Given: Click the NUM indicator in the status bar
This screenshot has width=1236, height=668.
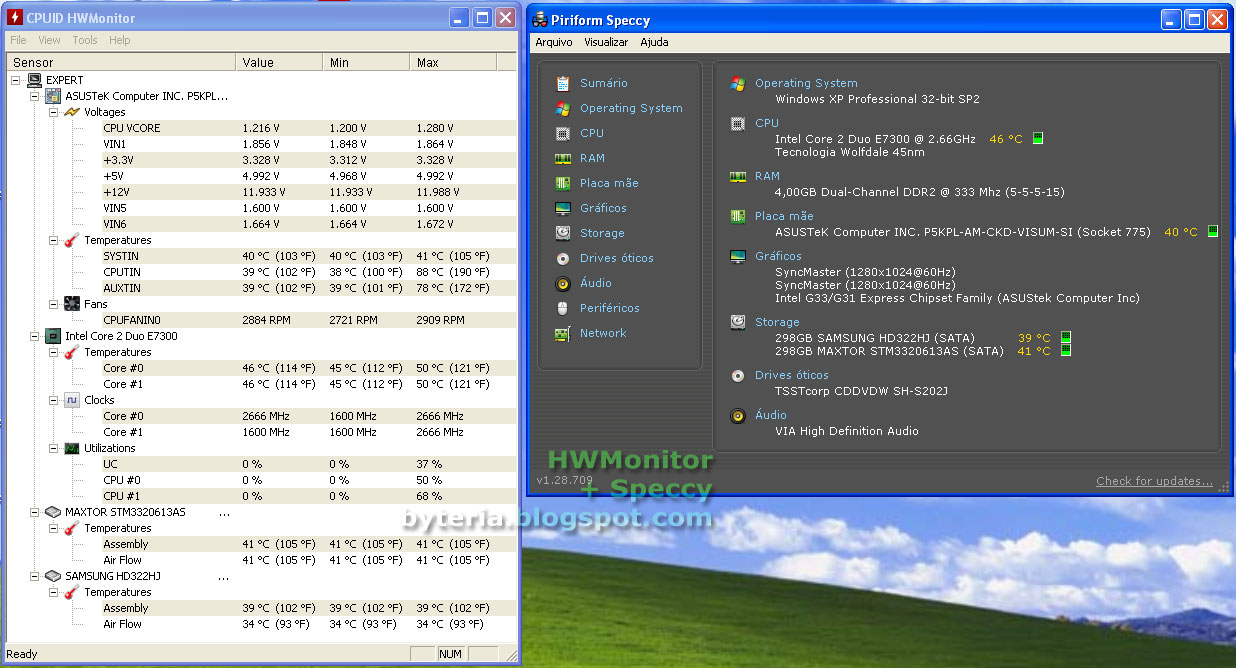Looking at the screenshot, I should pyautogui.click(x=450, y=653).
